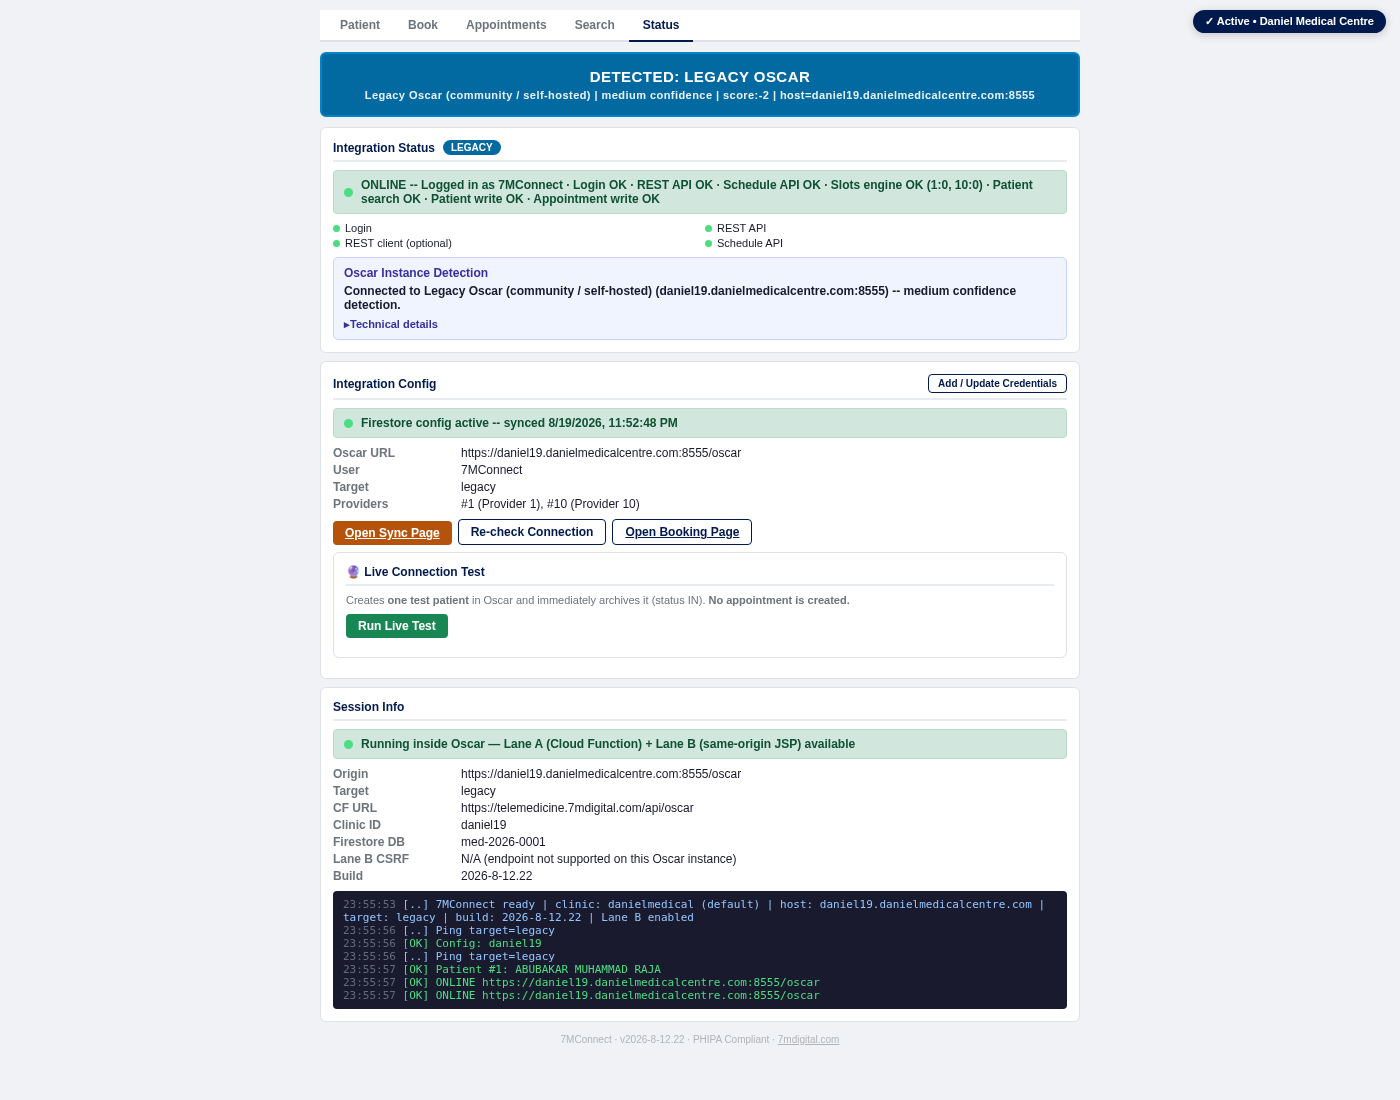The width and height of the screenshot is (1400, 1100).
Task: Click Login status label
Action: click(358, 229)
